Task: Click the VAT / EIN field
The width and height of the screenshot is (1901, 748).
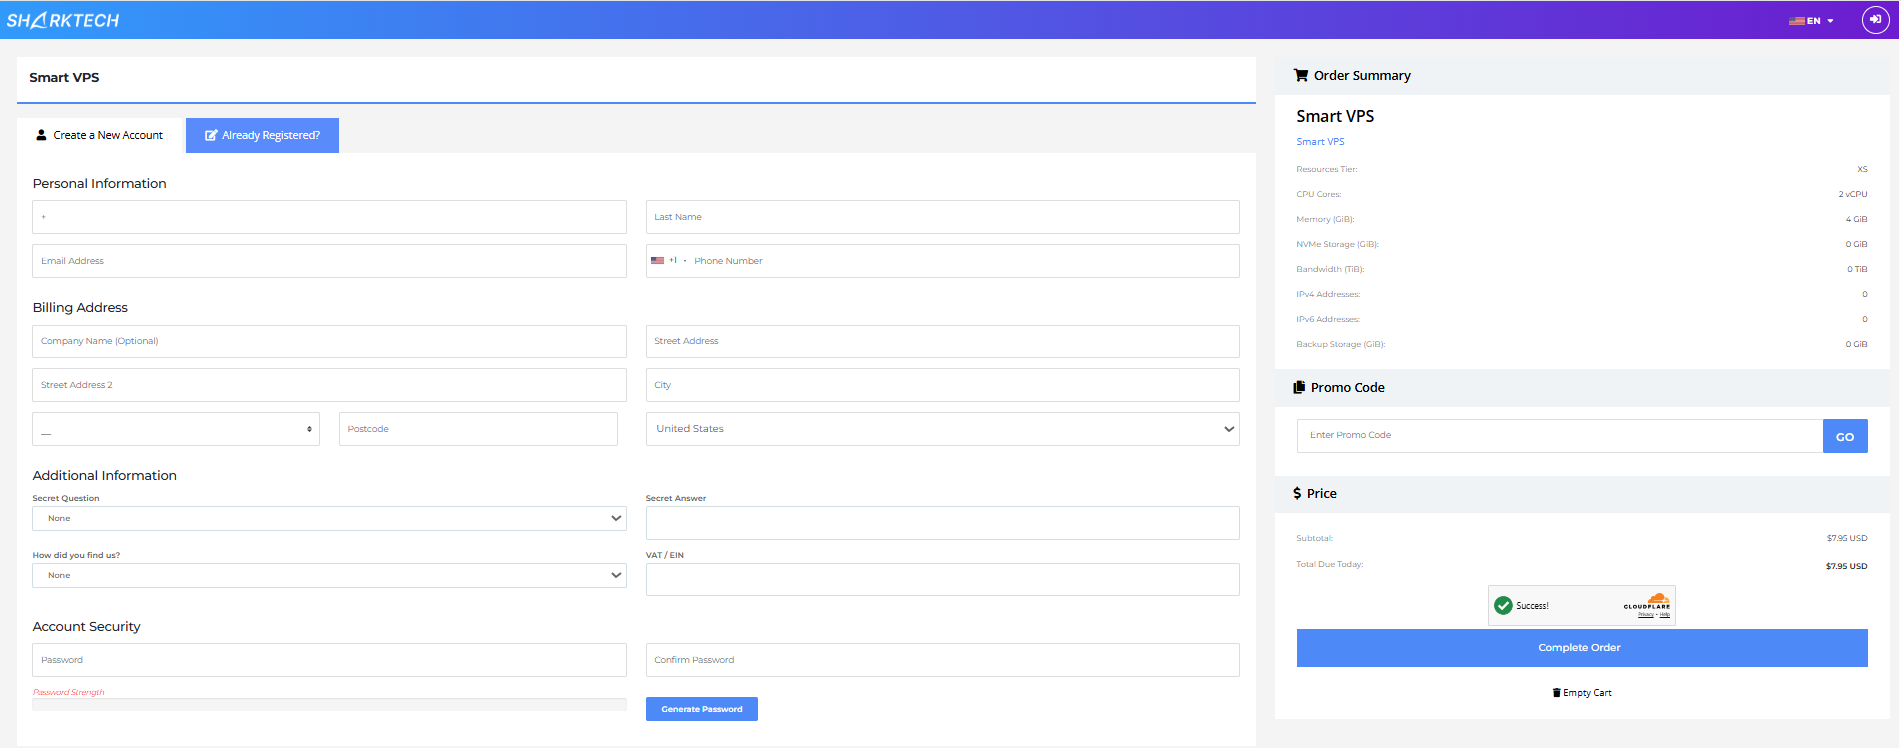Action: coord(942,579)
